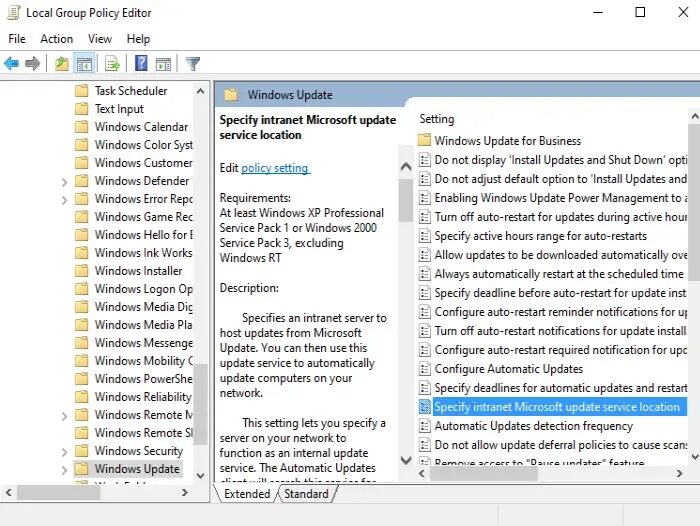Click the Task Scheduler folder icon

[x=82, y=91]
